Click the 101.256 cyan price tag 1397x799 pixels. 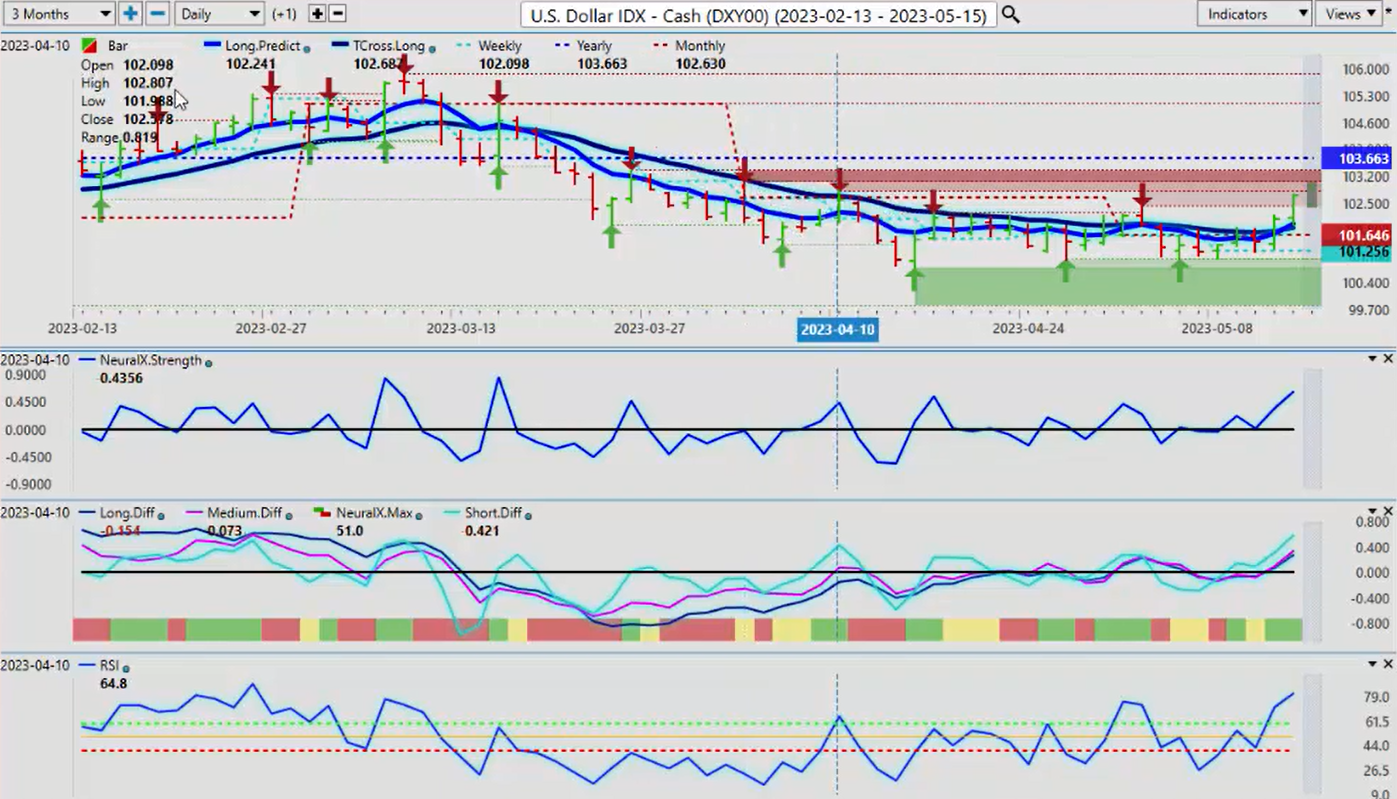click(1355, 252)
